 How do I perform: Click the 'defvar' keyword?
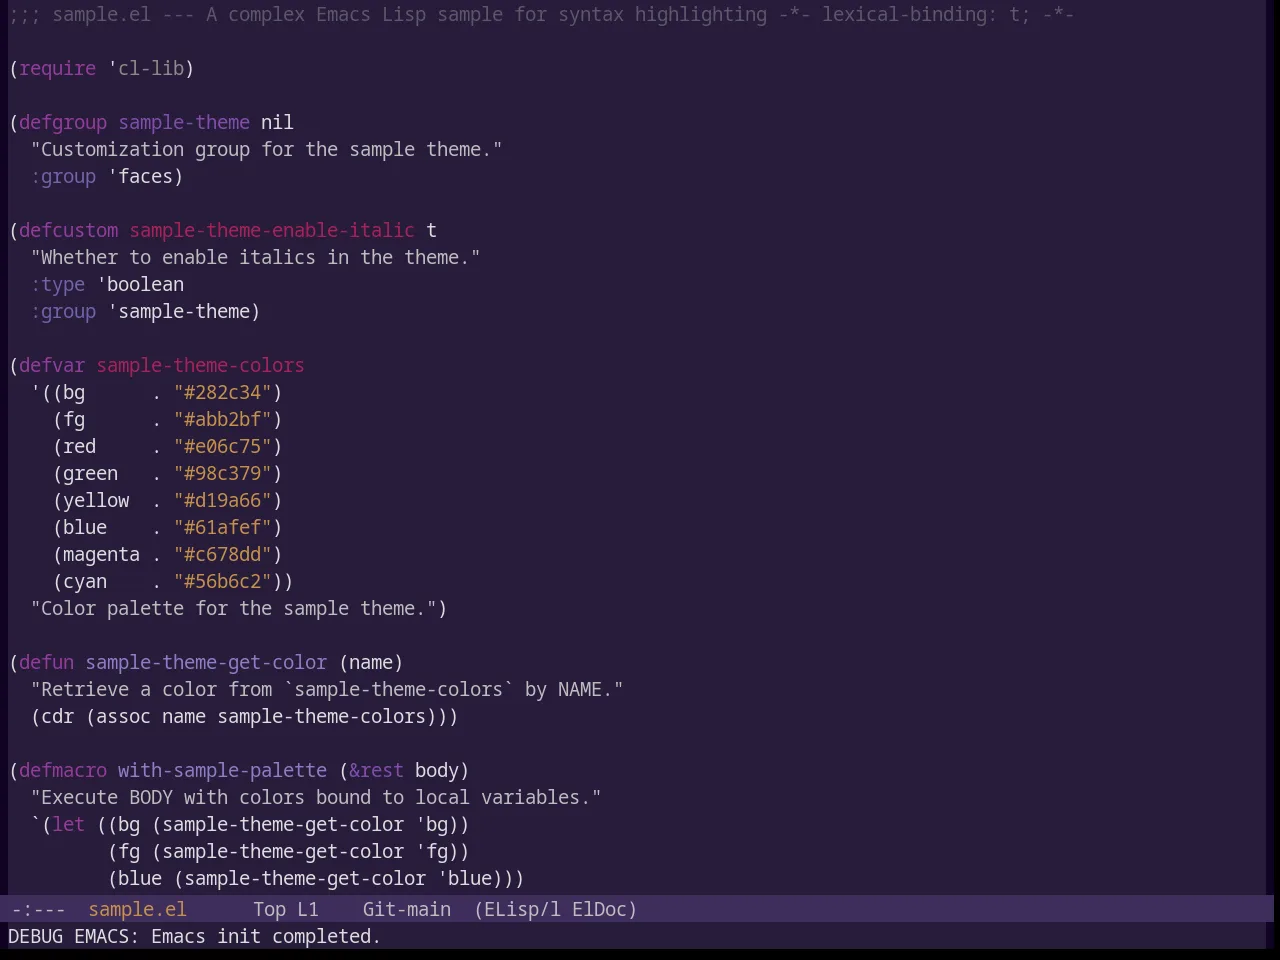click(52, 365)
